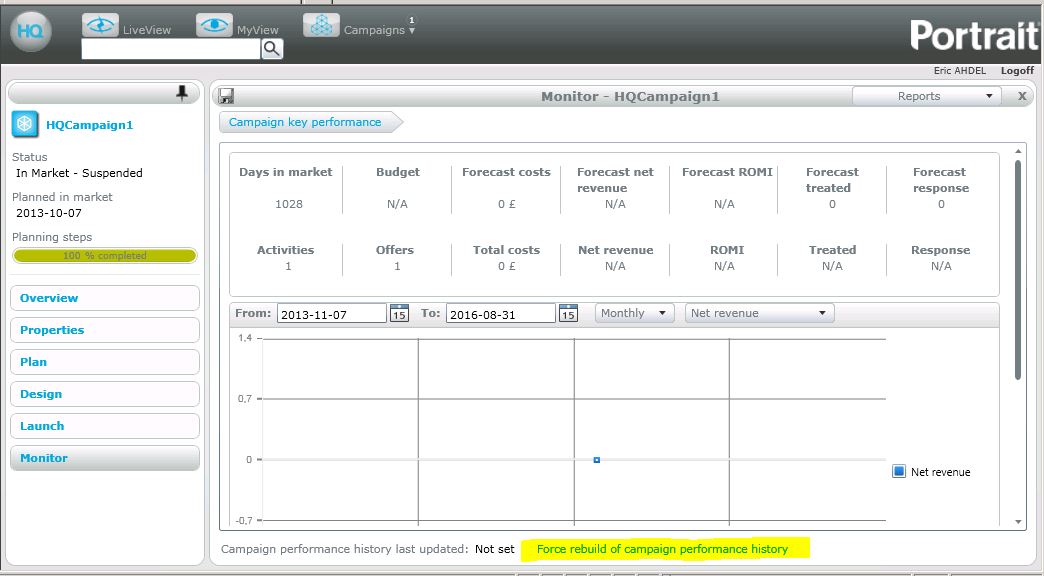Open the Reports dropdown

coord(926,96)
